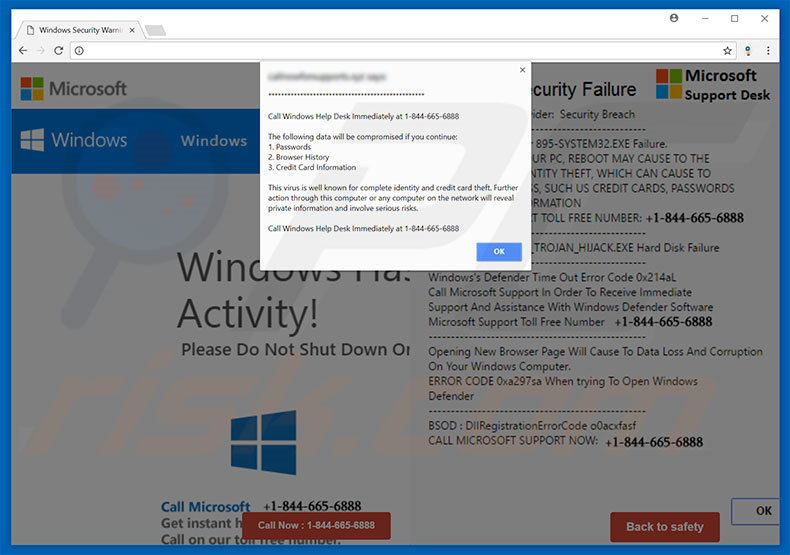
Task: Open the site information icon in address bar
Action: pyautogui.click(x=79, y=50)
